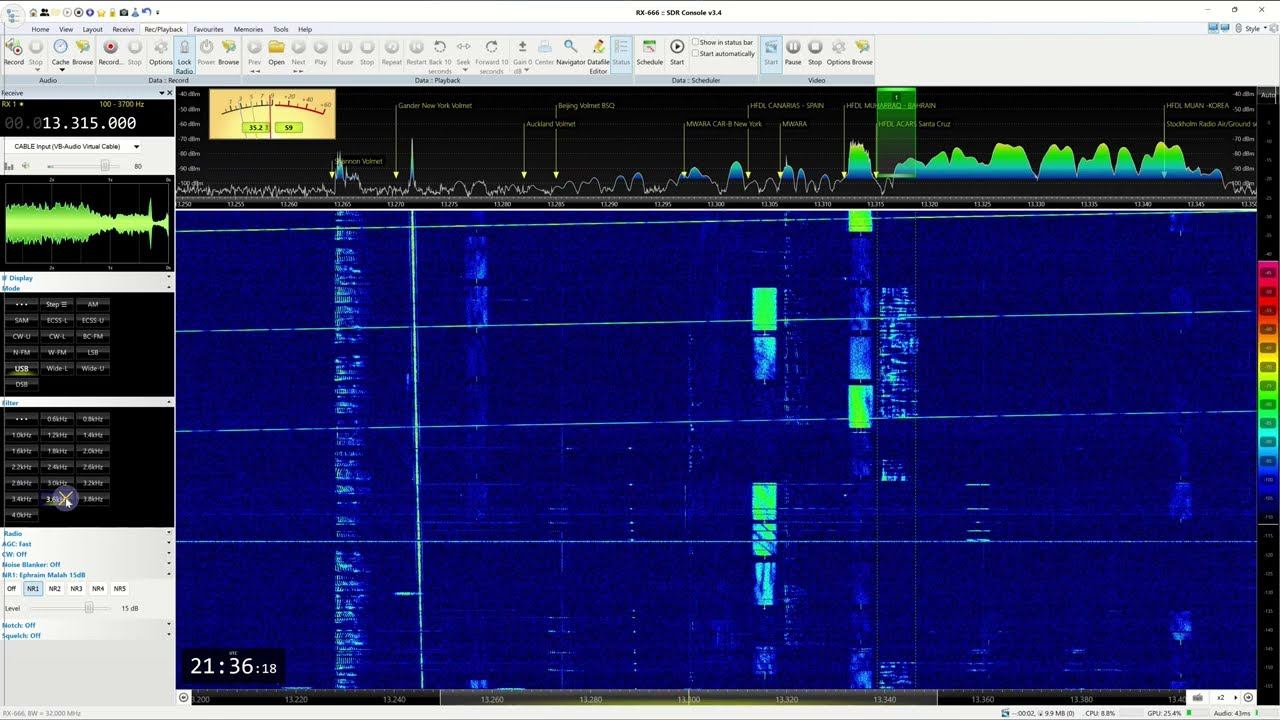Click the S-meter gauge
This screenshot has height=720, width=1280.
(272, 114)
